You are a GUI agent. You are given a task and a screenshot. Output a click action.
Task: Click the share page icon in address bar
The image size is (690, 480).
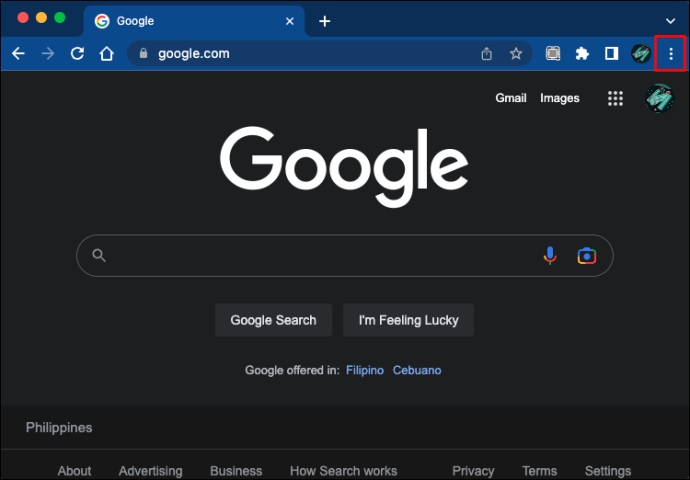click(486, 54)
